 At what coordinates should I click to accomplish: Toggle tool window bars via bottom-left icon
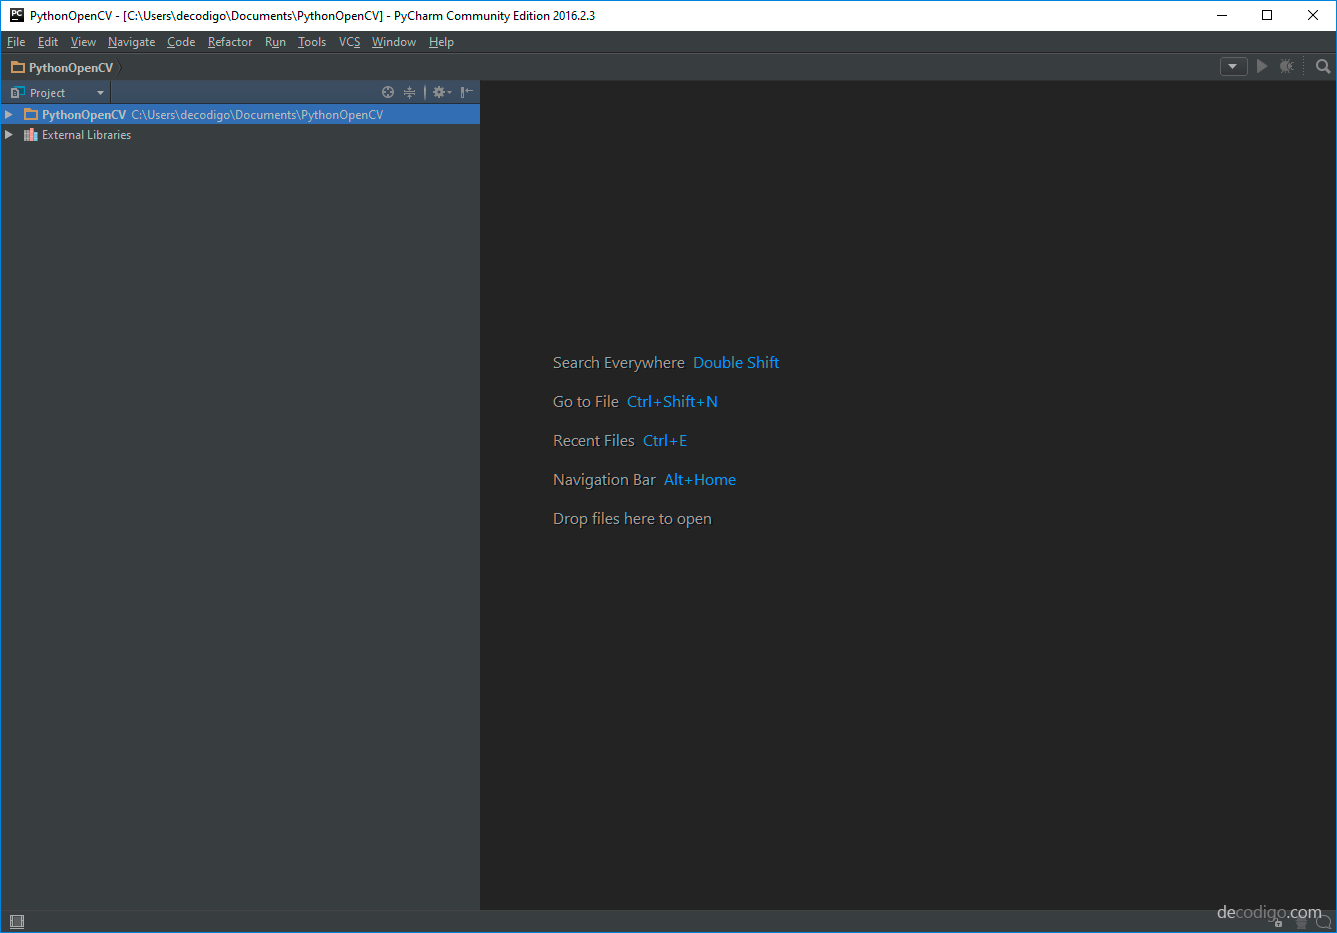pyautogui.click(x=16, y=921)
